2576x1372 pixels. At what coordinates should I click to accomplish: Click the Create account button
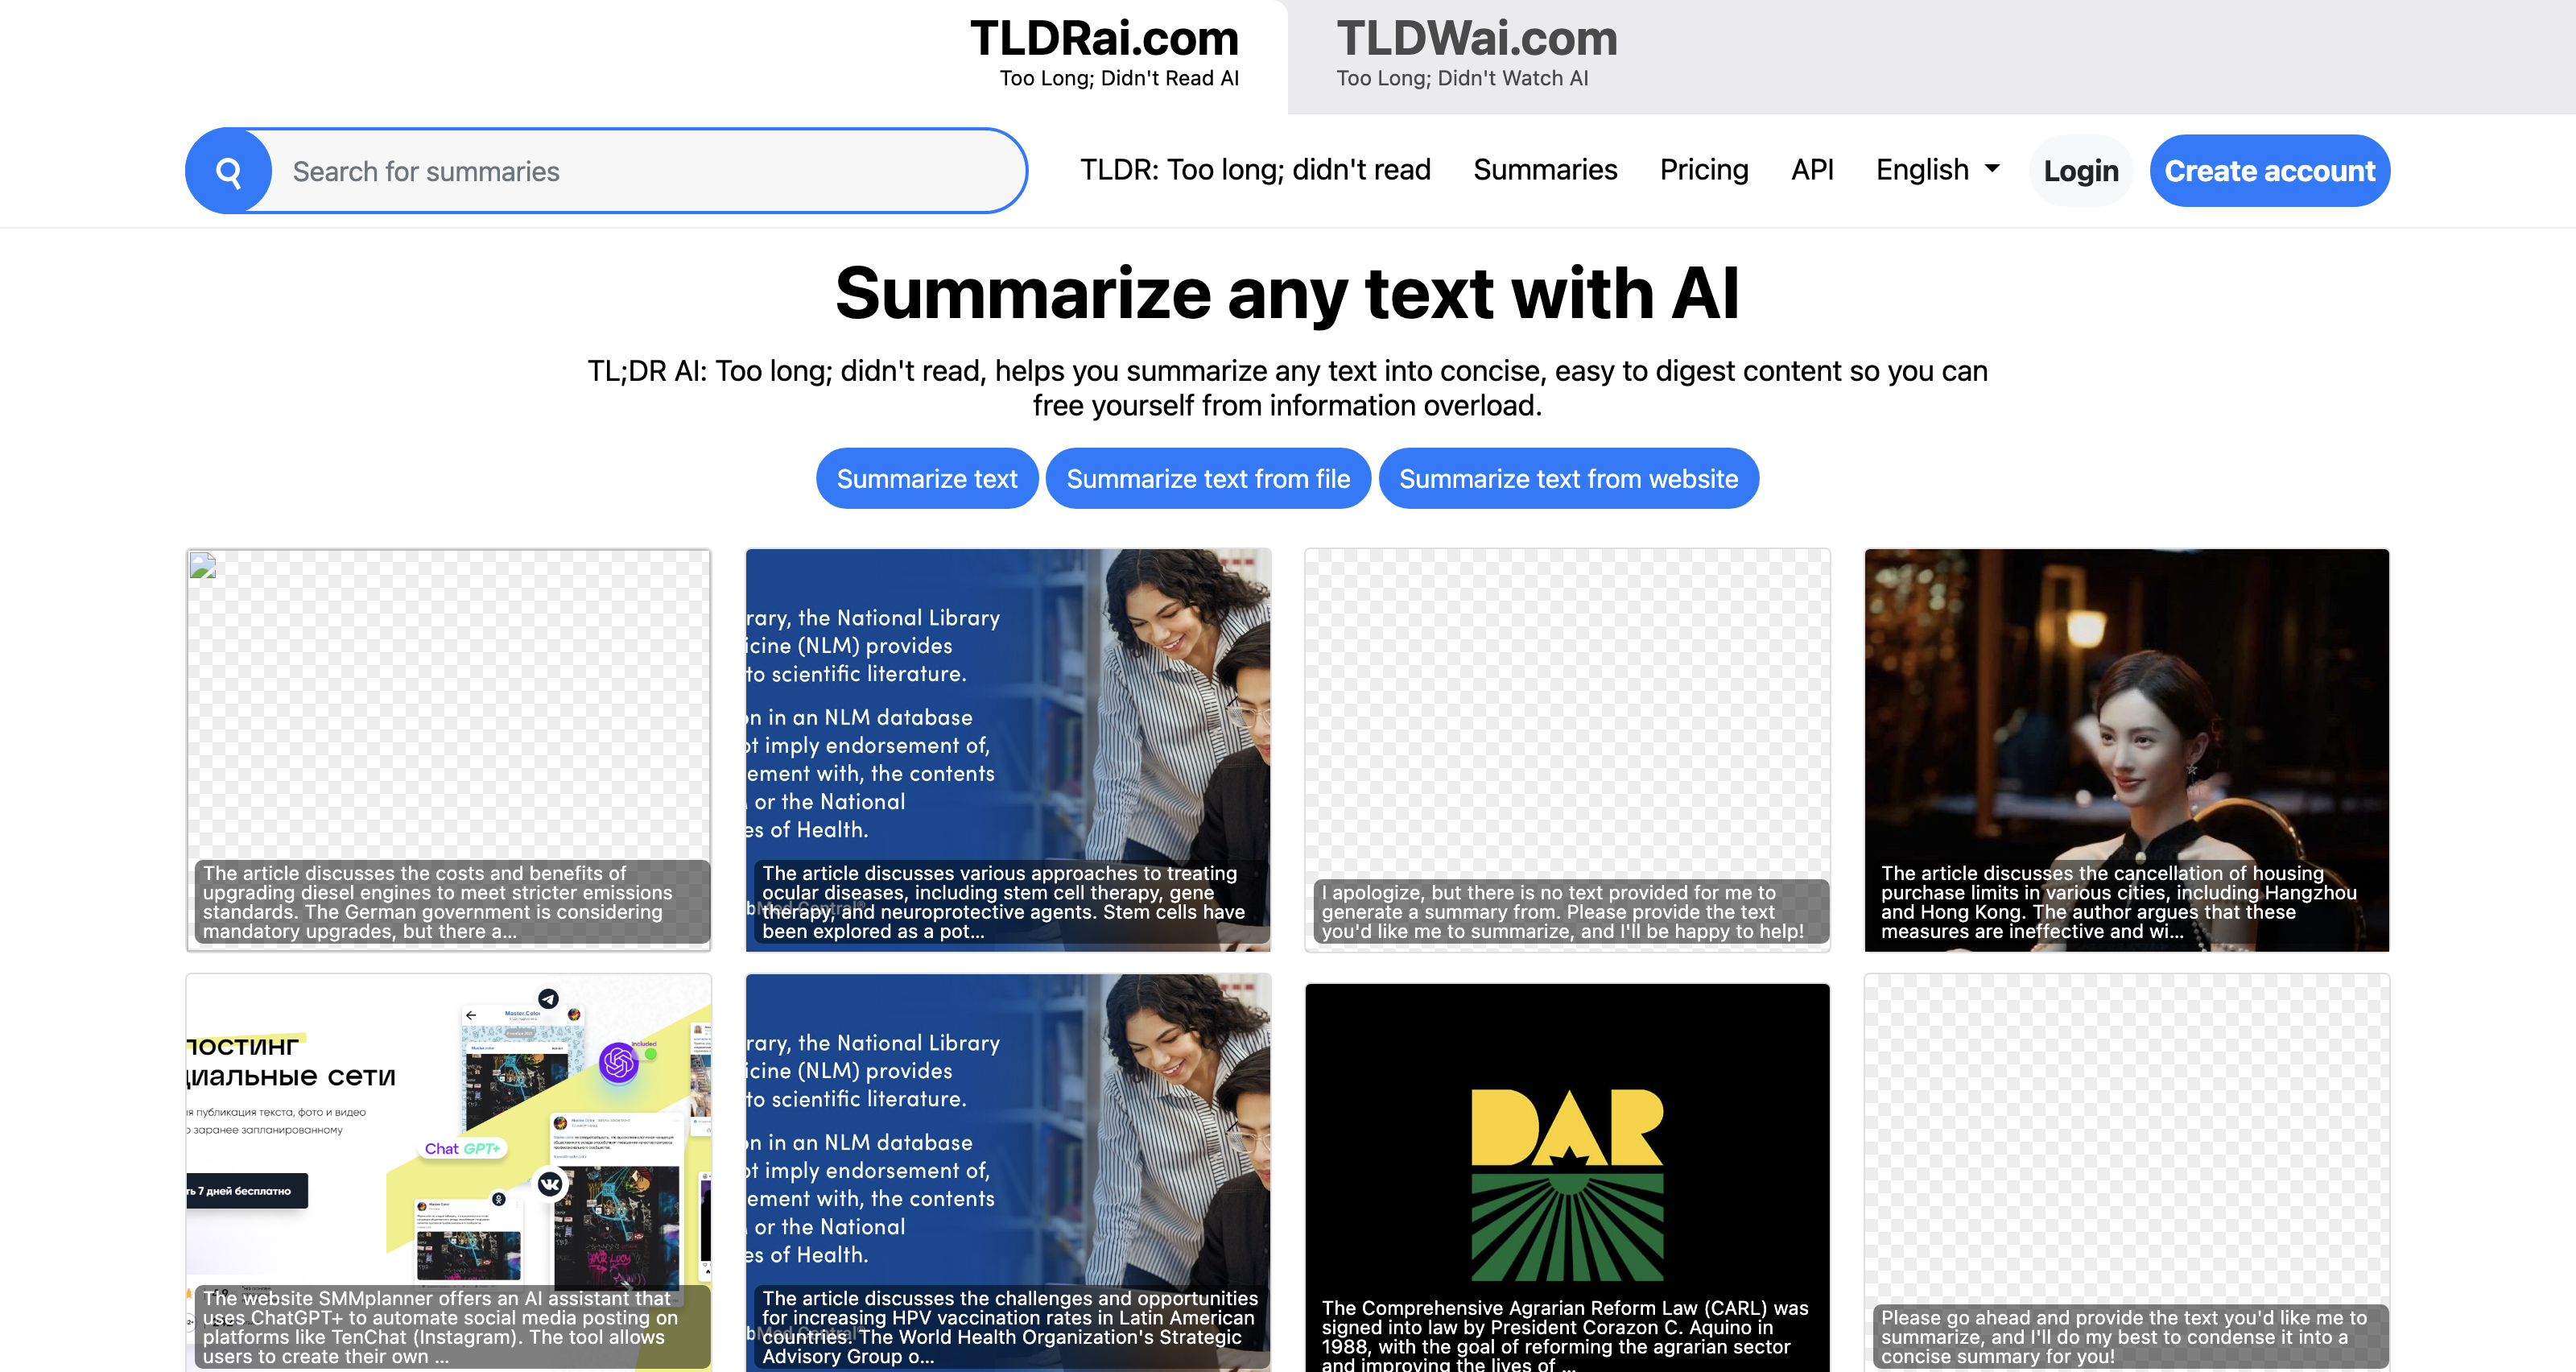coord(2270,171)
